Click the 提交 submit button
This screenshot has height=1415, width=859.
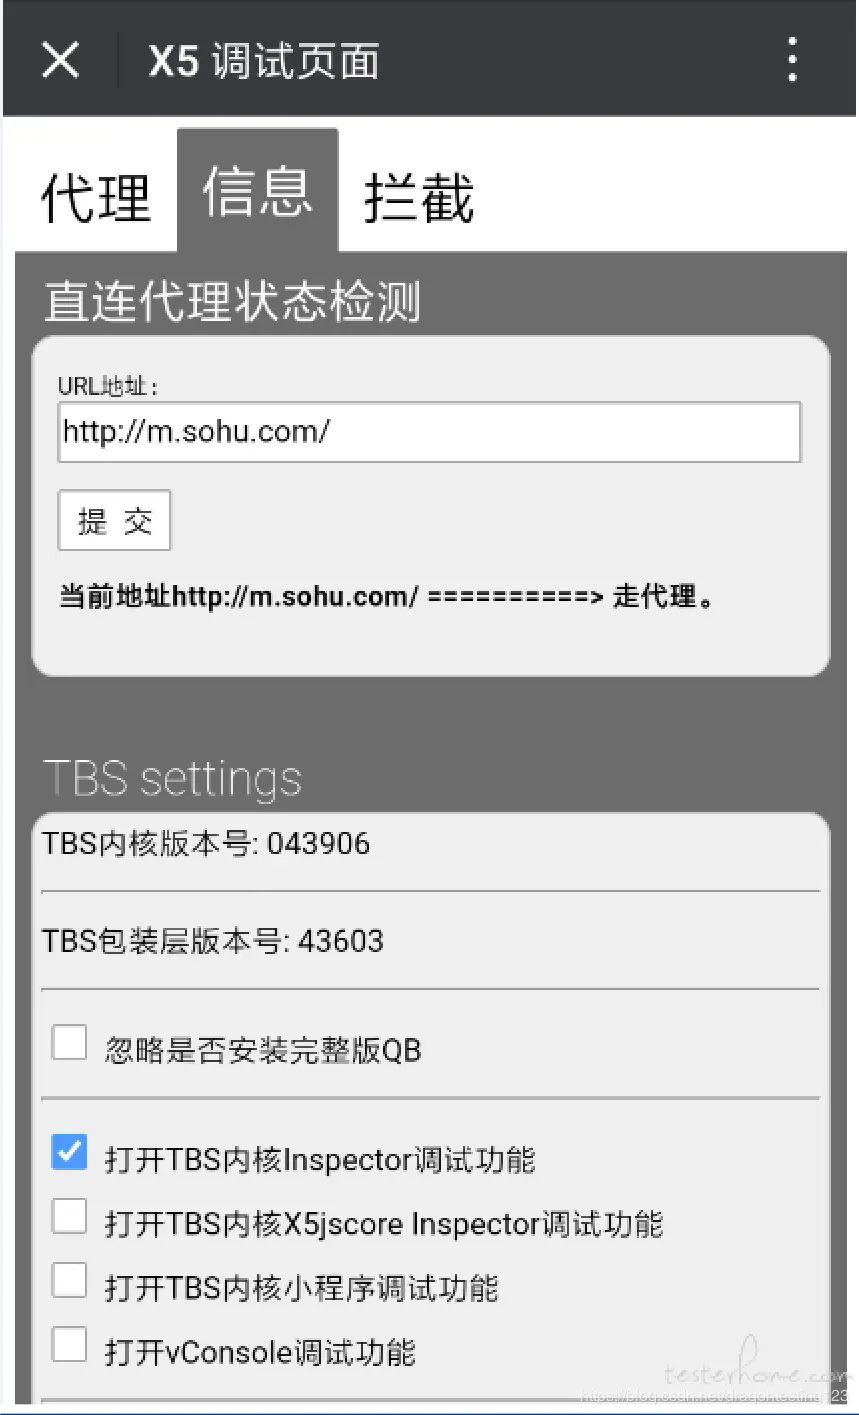coord(114,520)
